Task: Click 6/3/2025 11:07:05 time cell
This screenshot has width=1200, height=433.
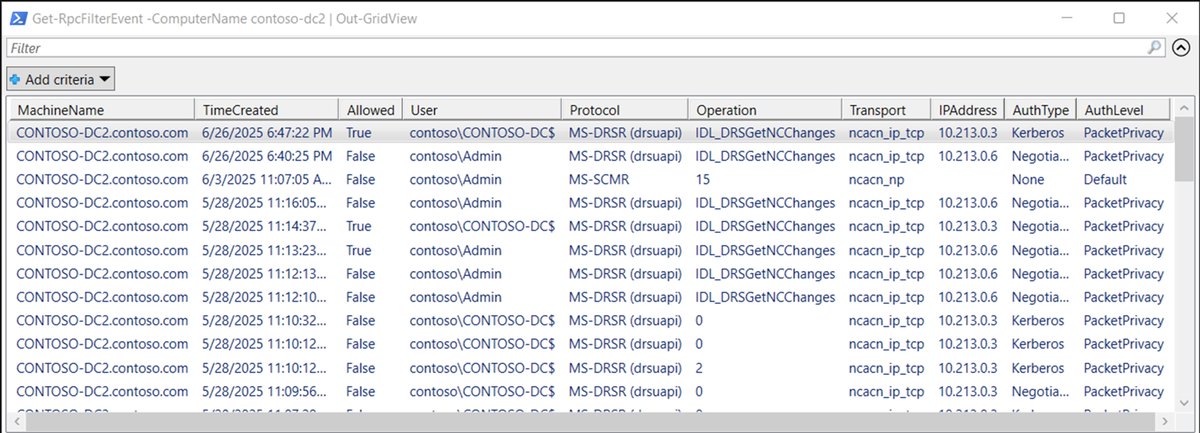Action: [266, 180]
